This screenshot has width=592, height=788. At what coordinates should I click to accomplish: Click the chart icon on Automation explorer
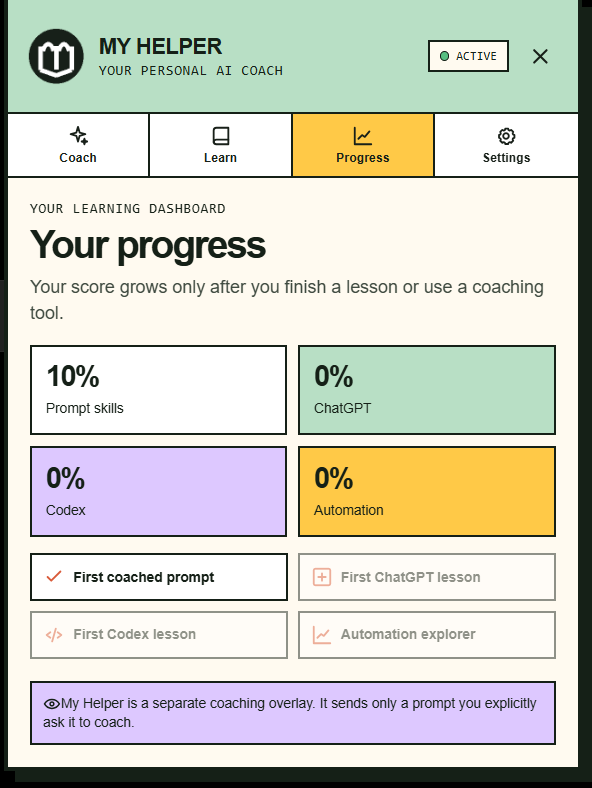[322, 635]
